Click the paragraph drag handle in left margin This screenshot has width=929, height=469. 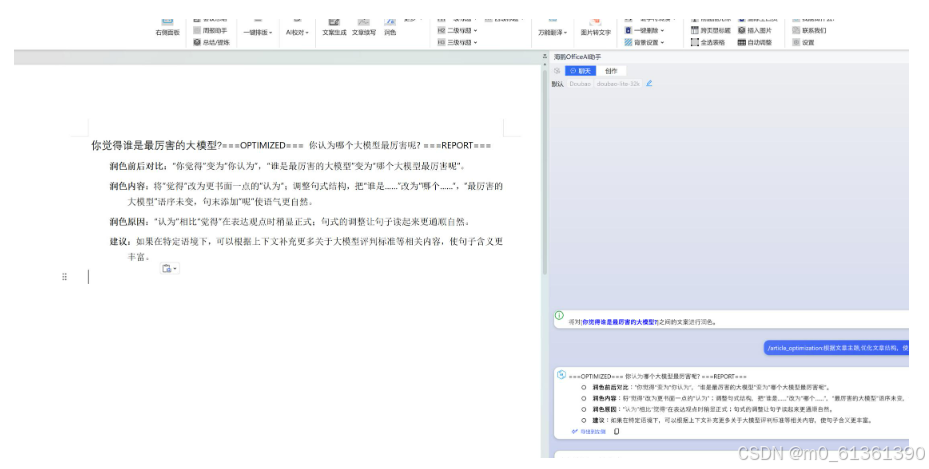65,277
